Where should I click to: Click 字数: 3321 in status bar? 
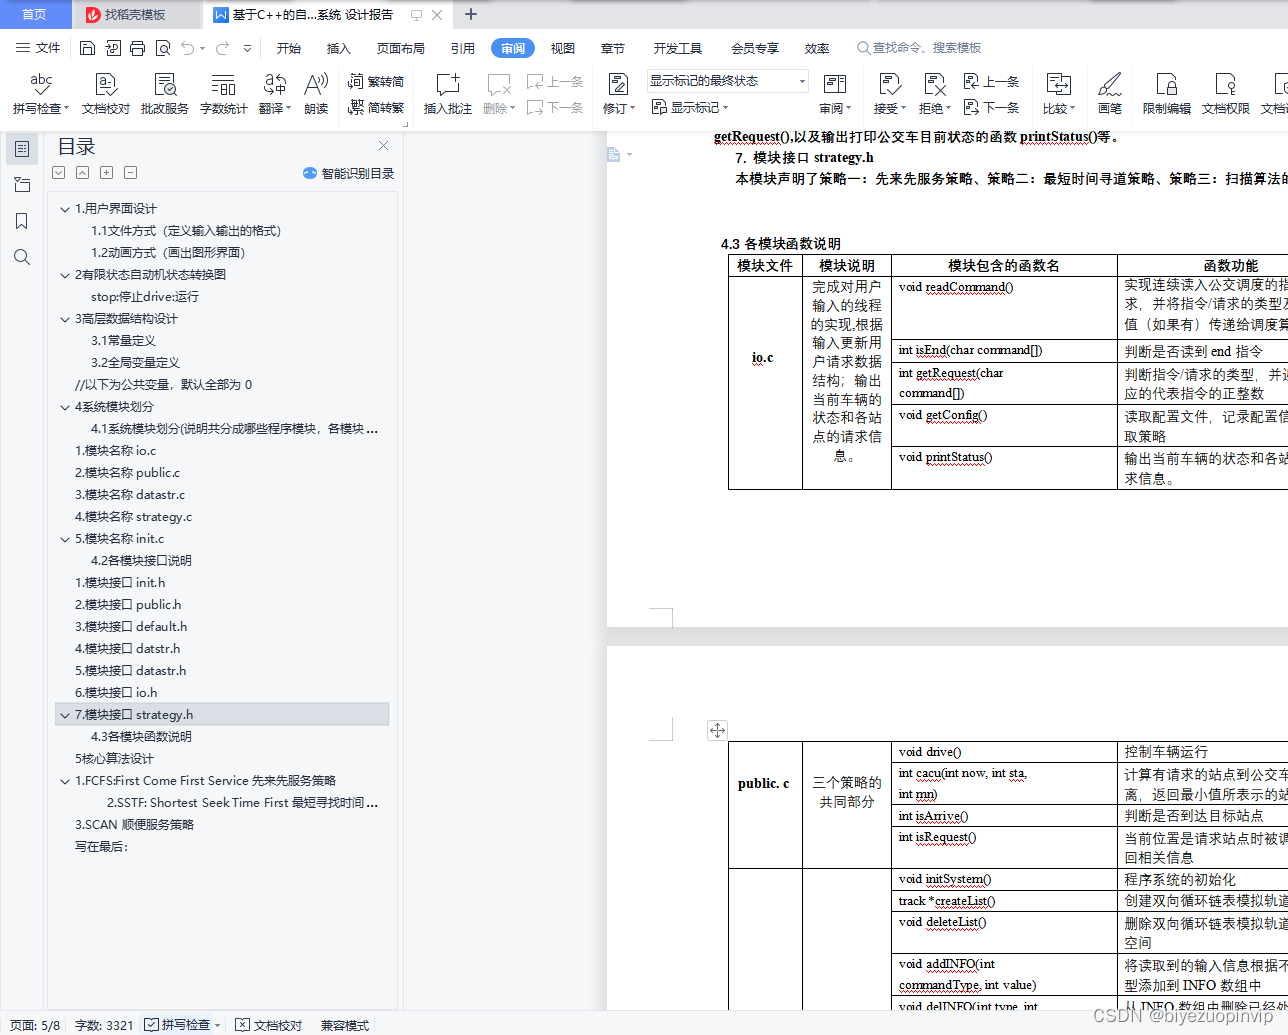pos(104,1025)
